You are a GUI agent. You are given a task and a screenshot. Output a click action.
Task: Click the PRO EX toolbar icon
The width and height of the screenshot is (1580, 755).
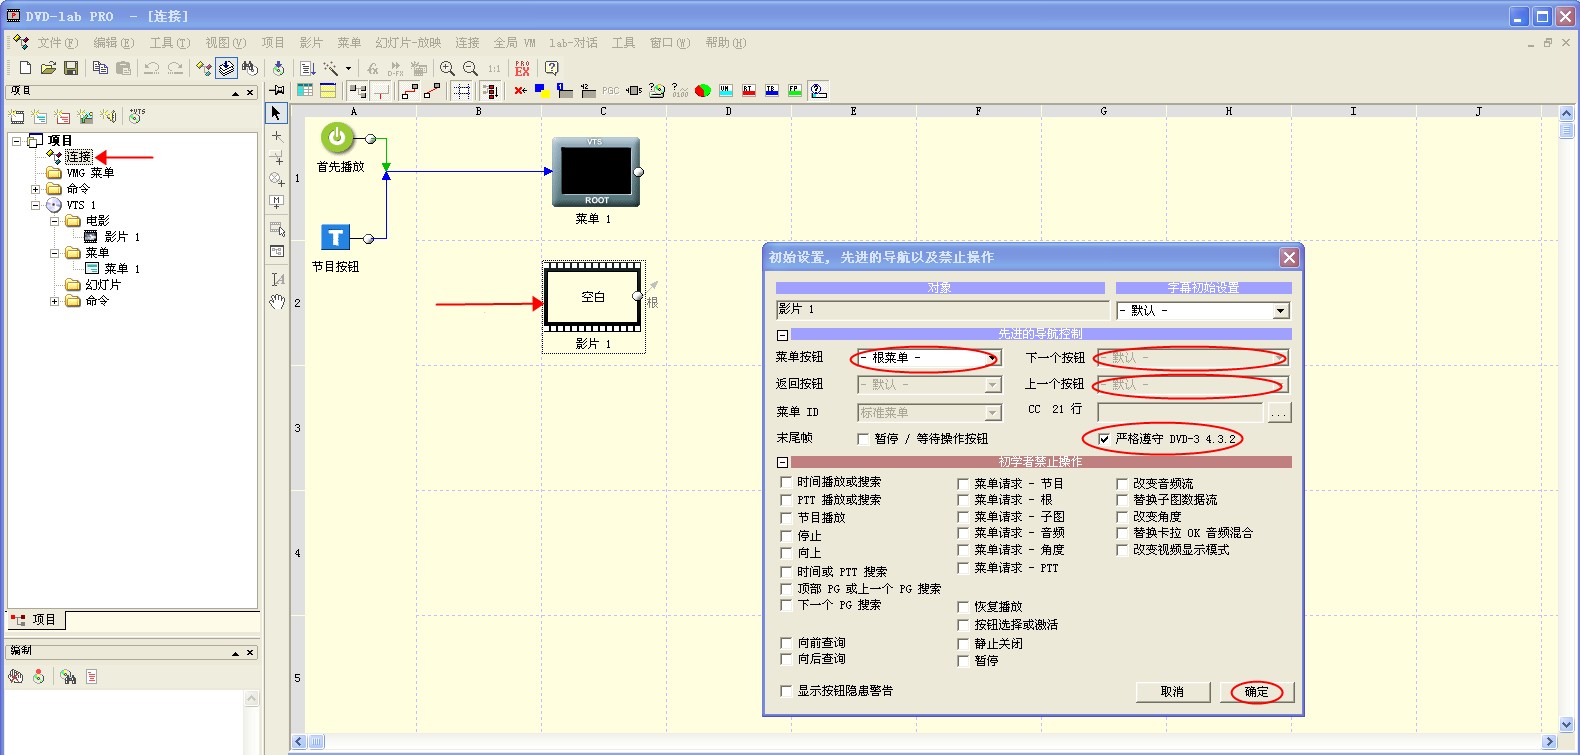522,68
